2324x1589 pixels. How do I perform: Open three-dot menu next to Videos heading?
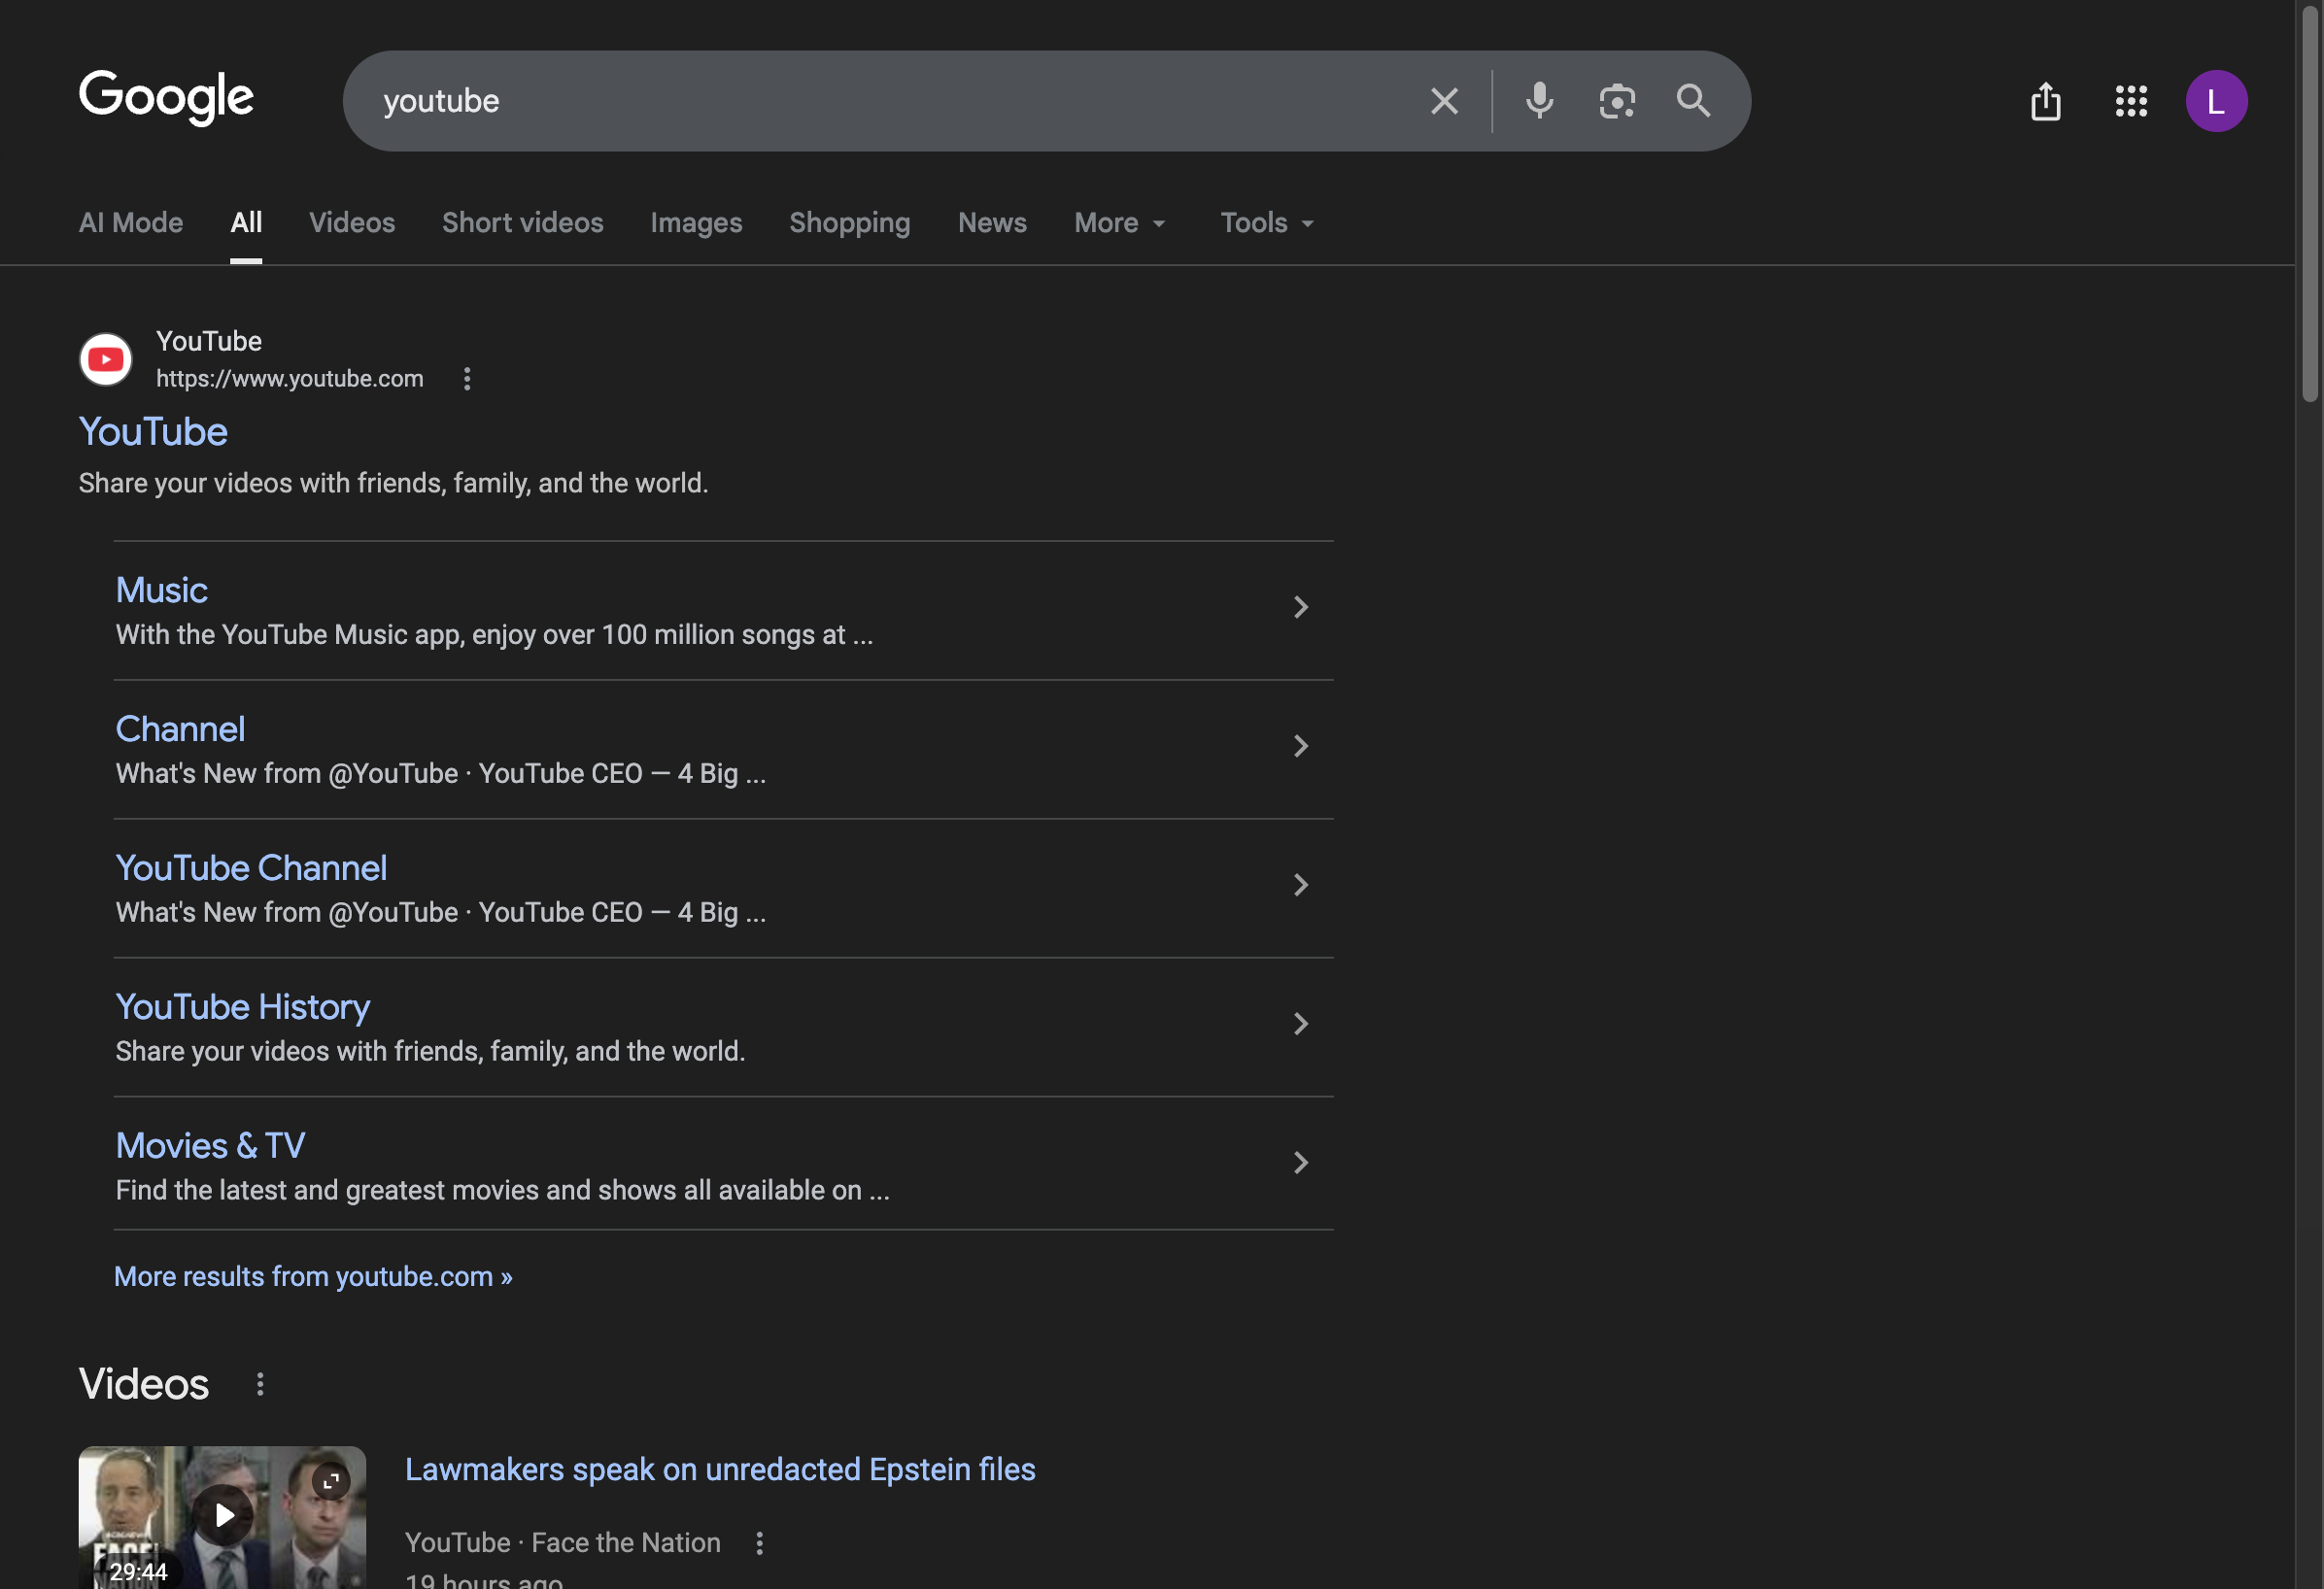tap(260, 1384)
